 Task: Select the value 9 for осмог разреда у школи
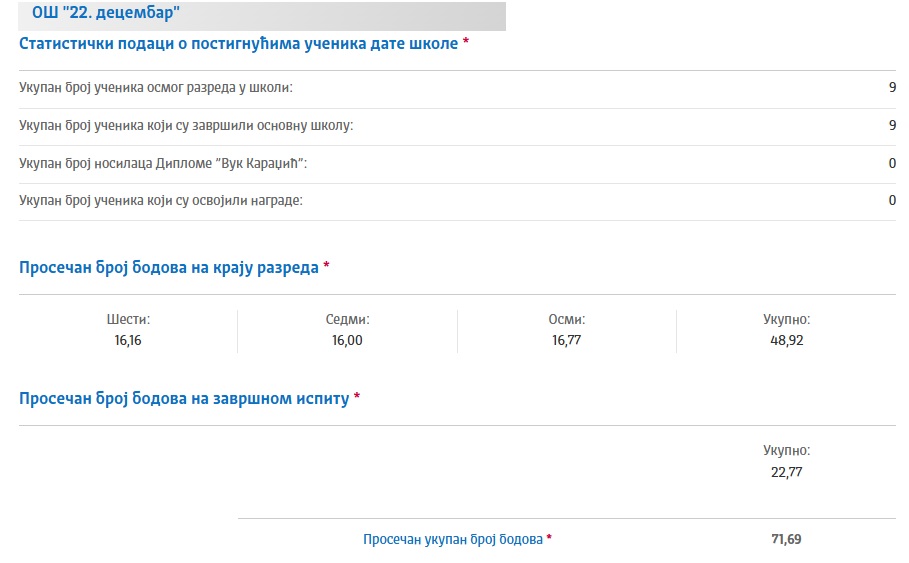(892, 88)
